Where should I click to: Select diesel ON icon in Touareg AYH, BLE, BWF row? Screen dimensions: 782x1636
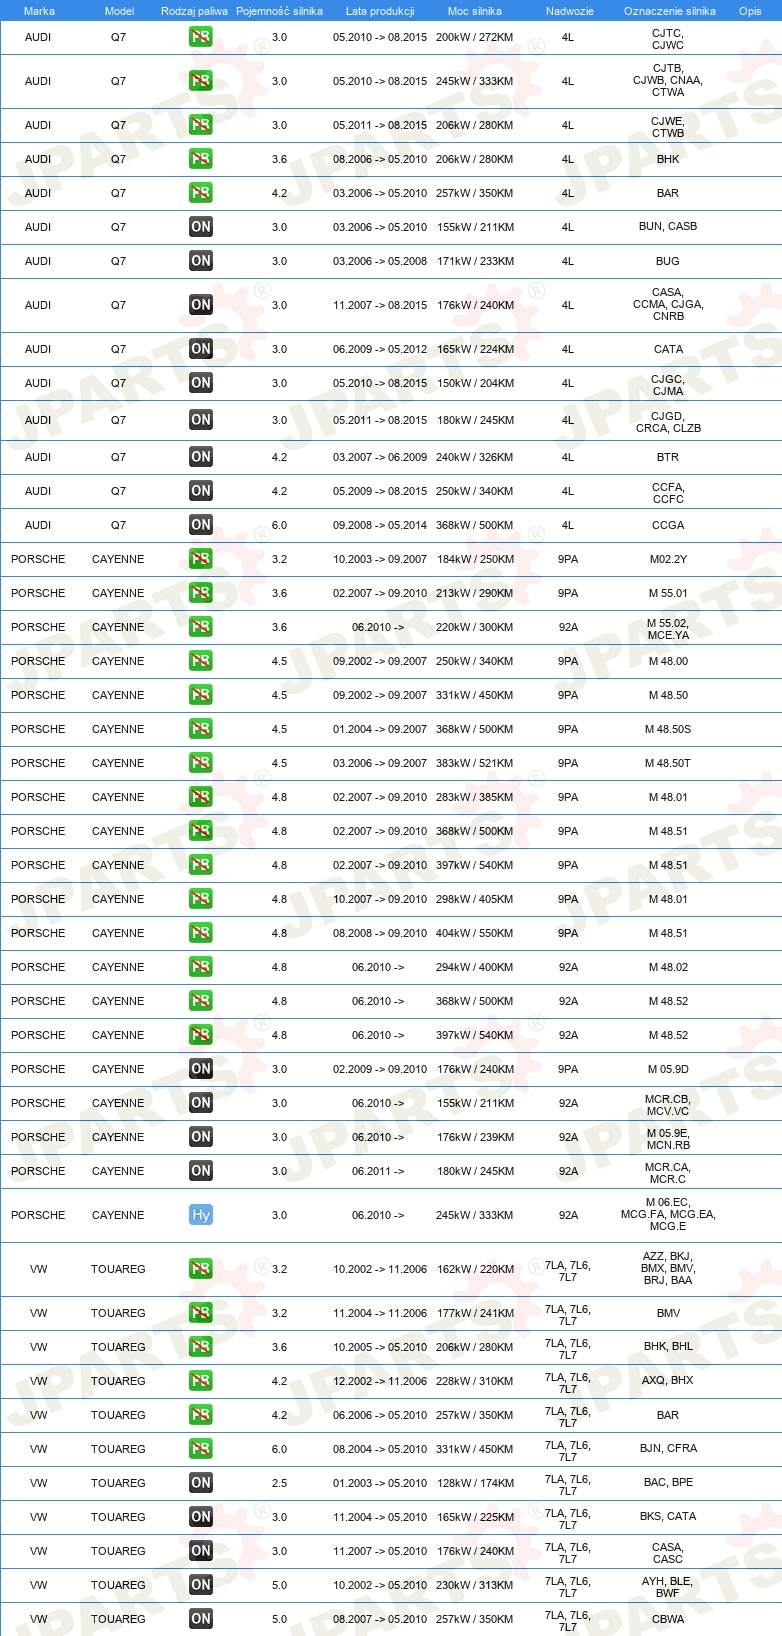point(201,1585)
